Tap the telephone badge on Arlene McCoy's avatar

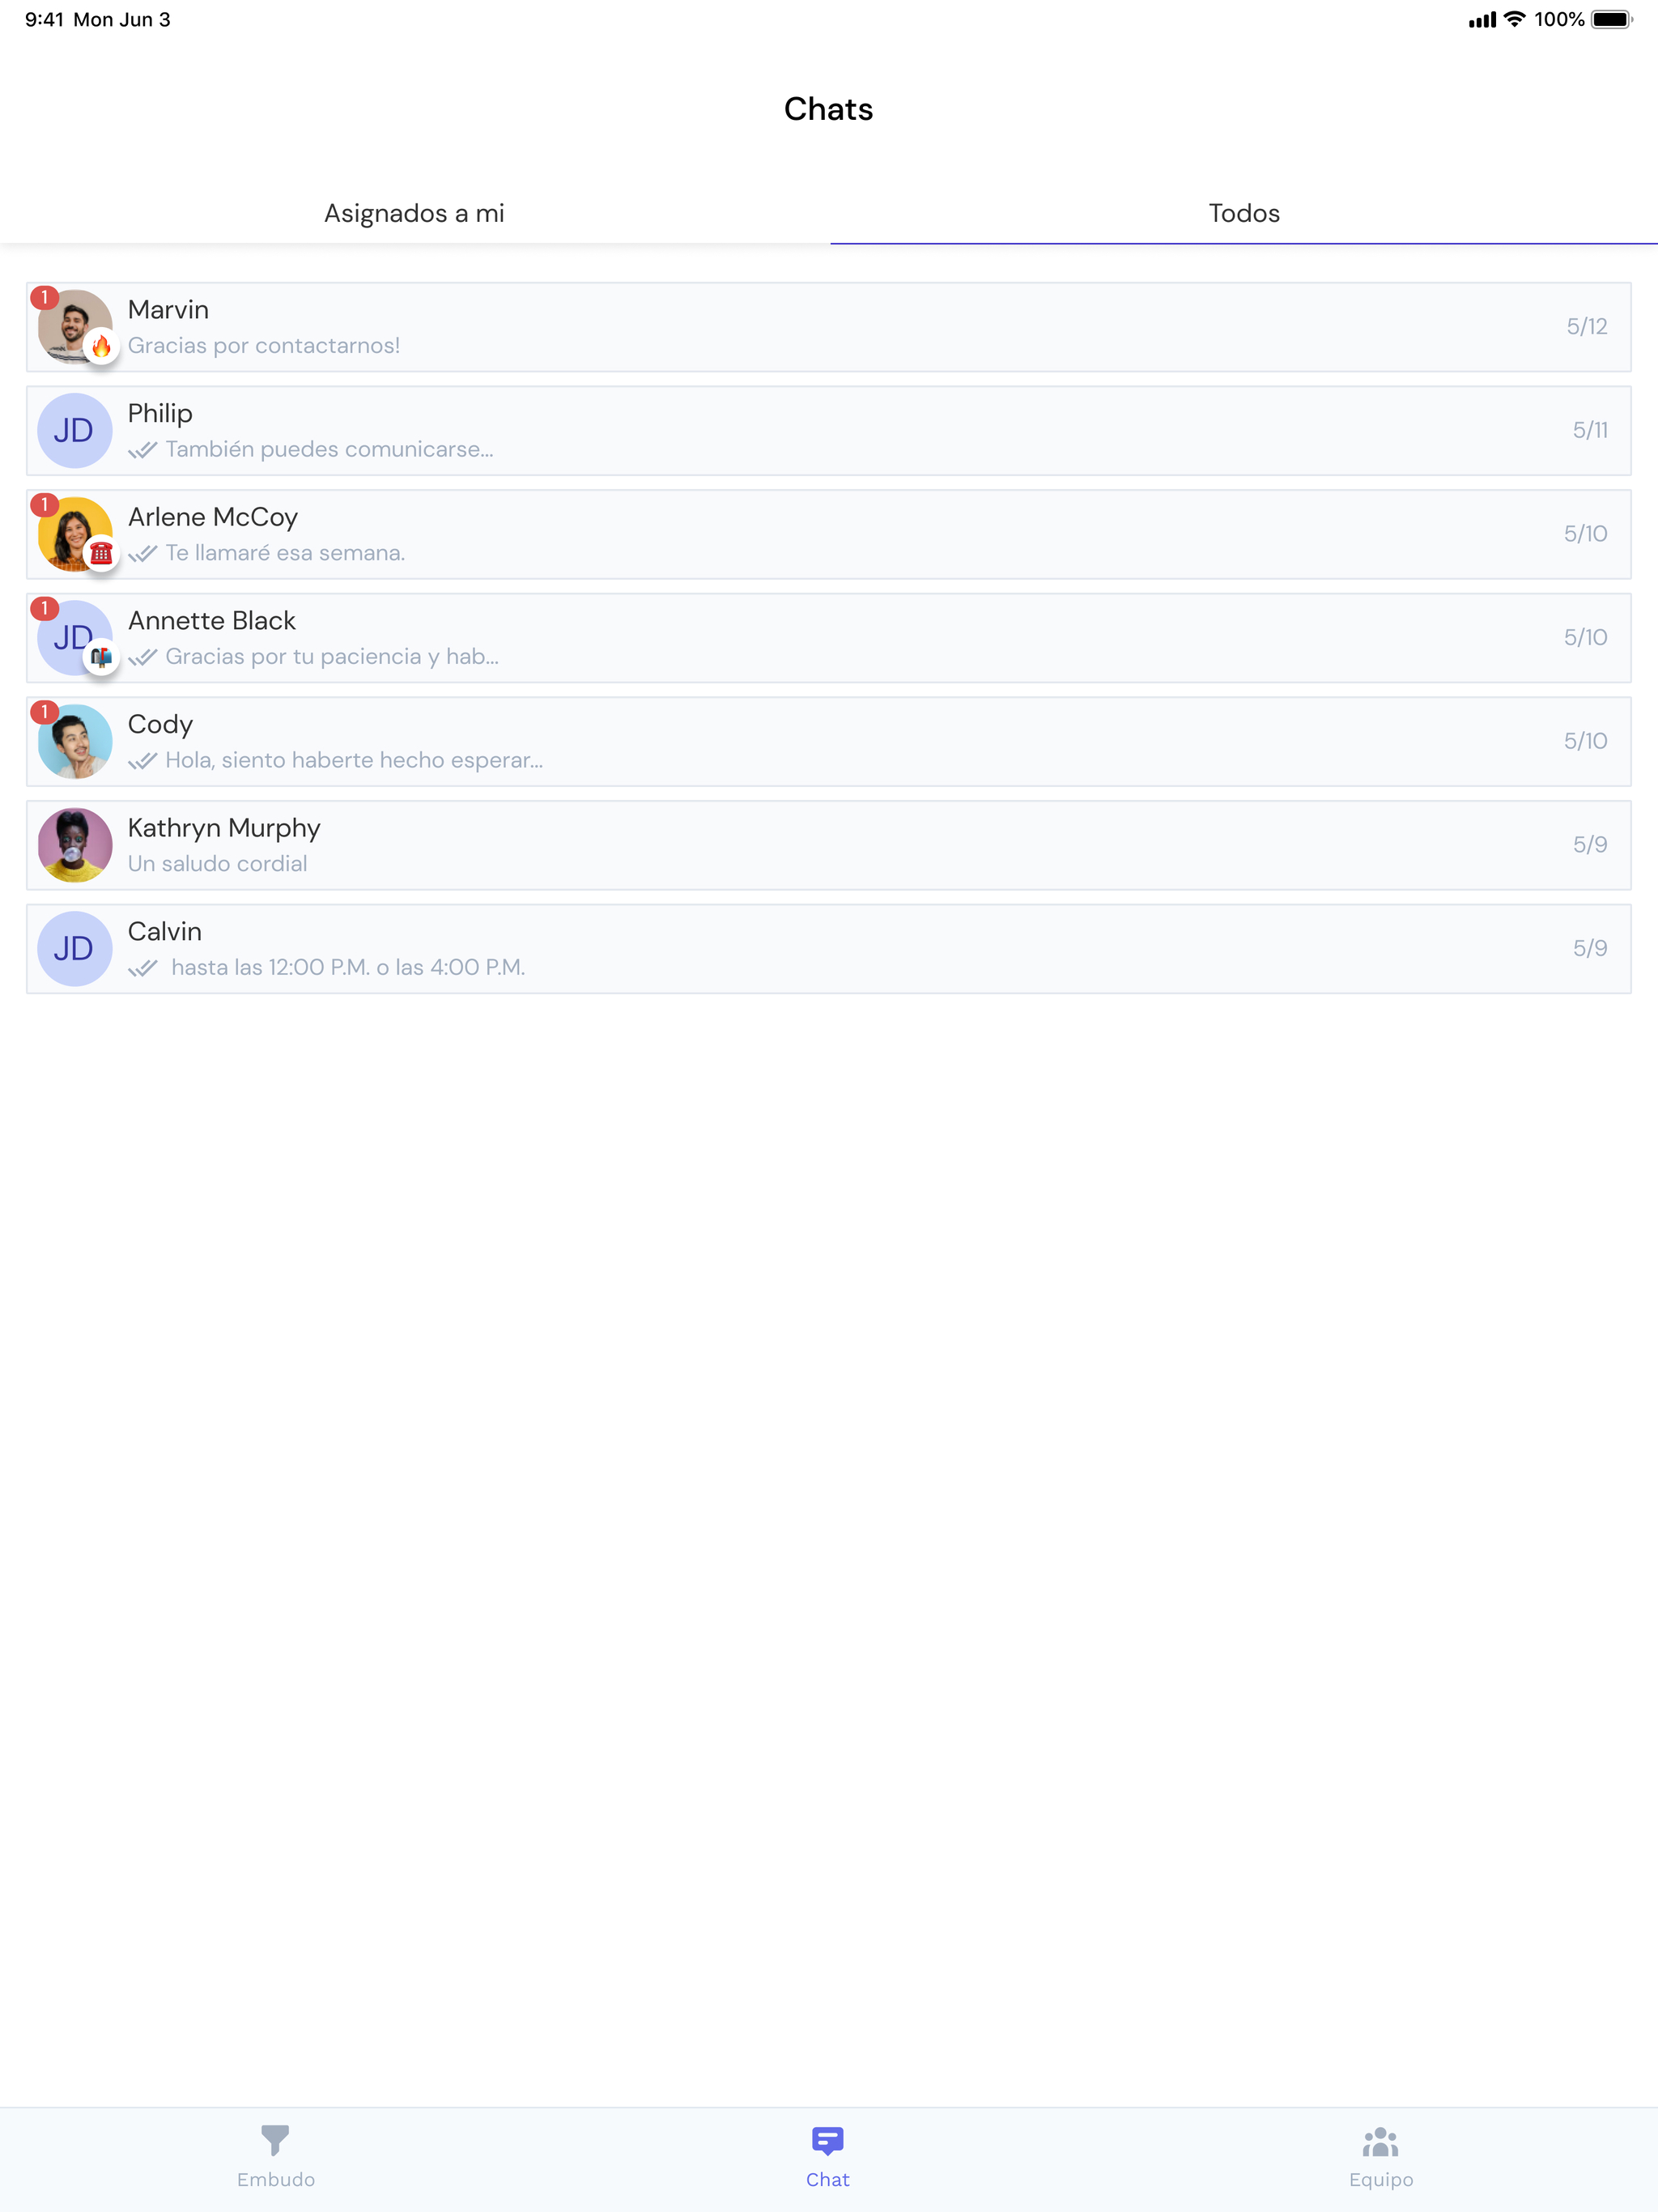tap(101, 553)
